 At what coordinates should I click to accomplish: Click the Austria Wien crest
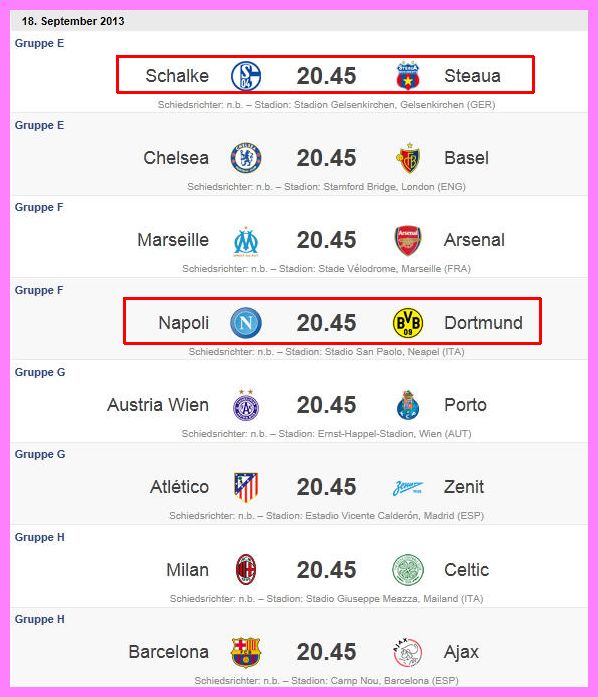point(246,405)
